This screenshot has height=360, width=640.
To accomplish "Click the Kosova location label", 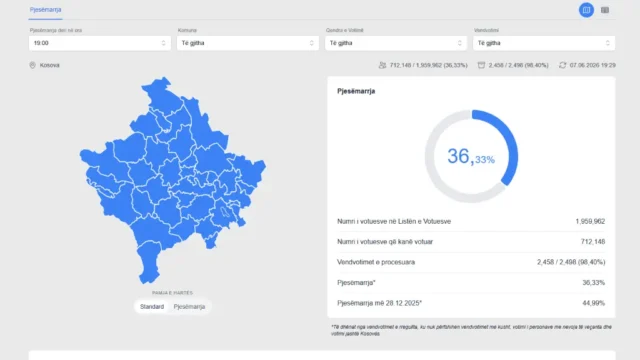I will tap(49, 65).
